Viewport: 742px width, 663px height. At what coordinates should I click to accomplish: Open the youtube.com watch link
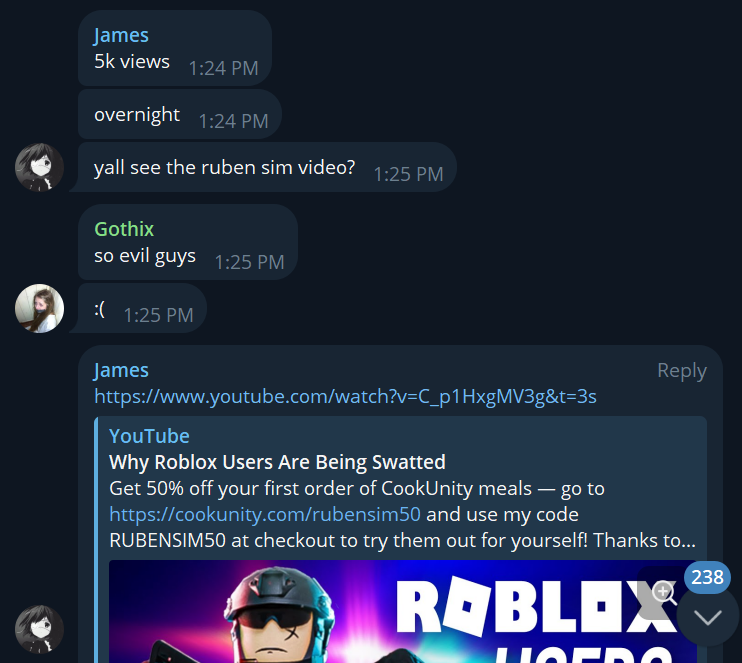coord(345,396)
